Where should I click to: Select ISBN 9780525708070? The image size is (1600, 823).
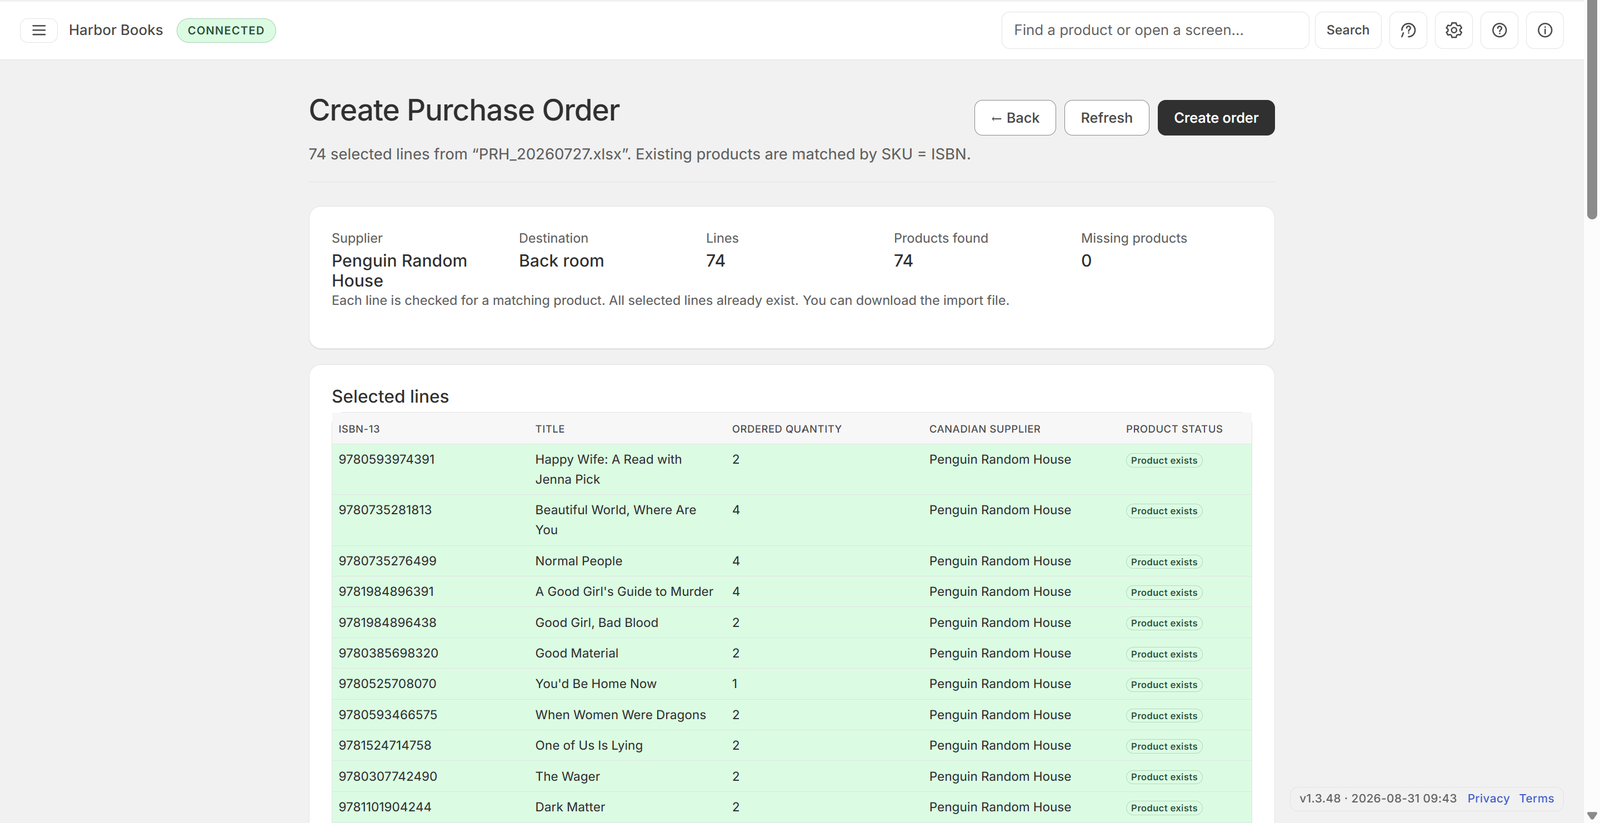(387, 684)
